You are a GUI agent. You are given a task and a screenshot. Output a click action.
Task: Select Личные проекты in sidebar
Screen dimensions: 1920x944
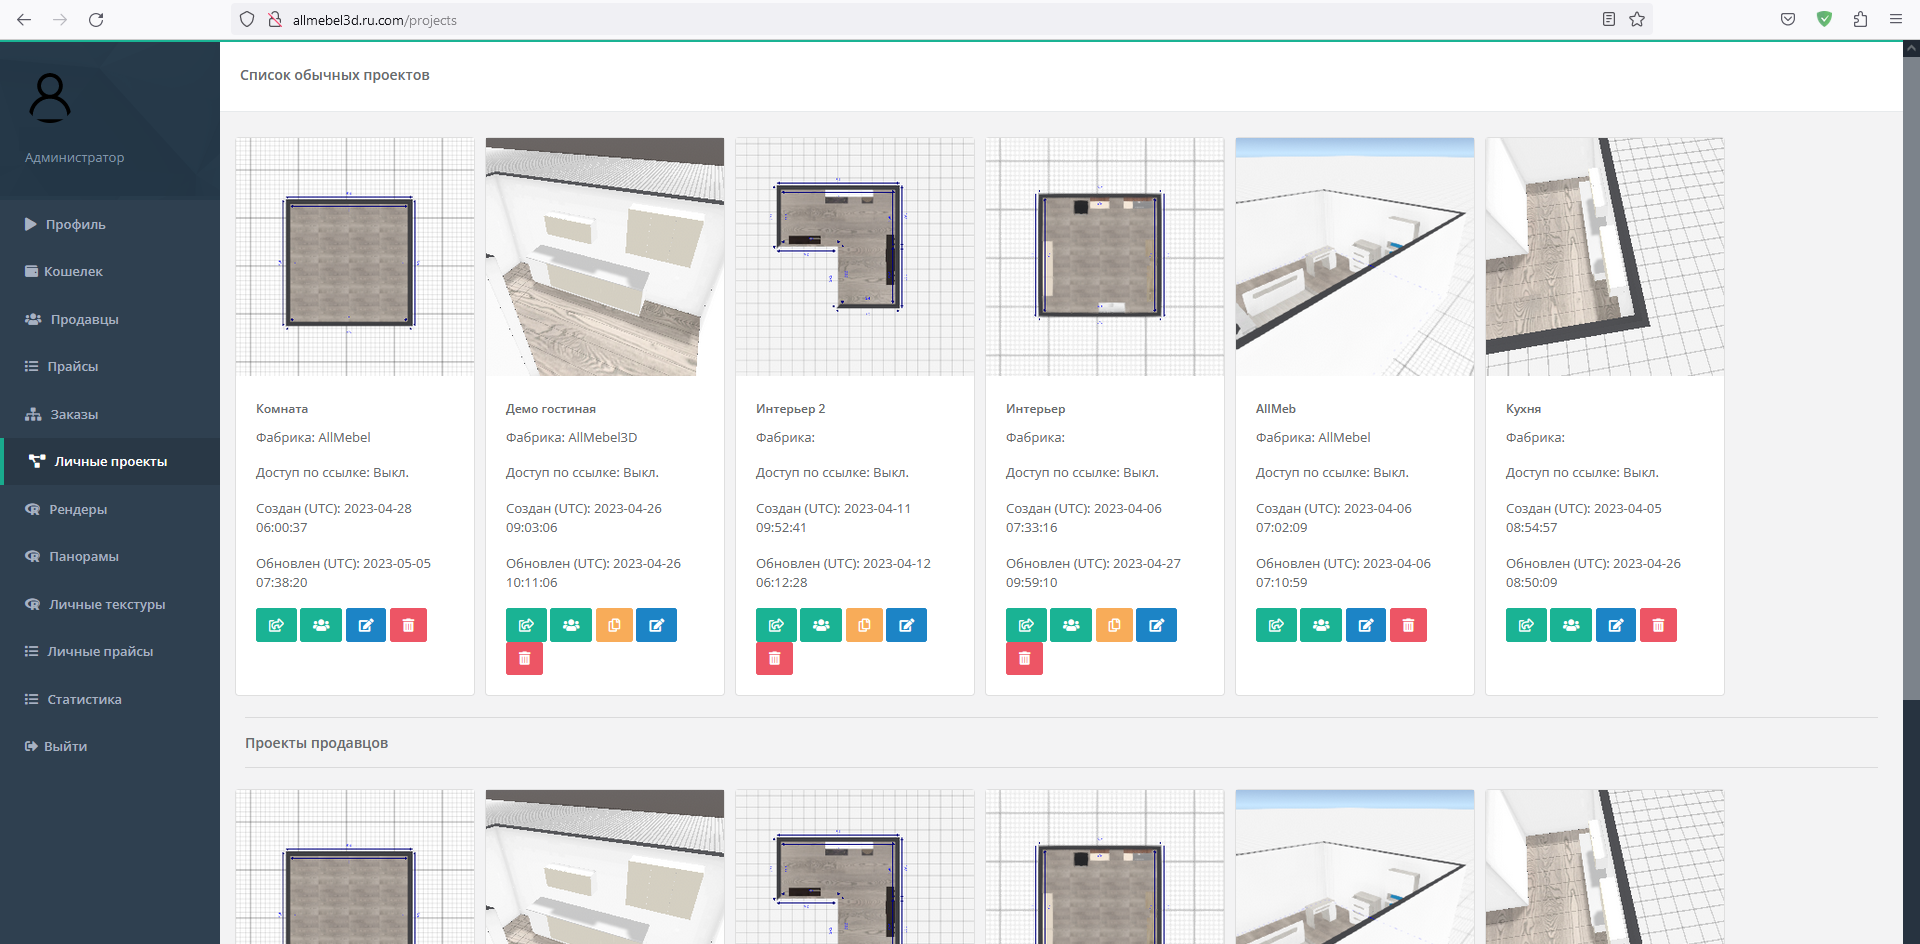point(110,461)
